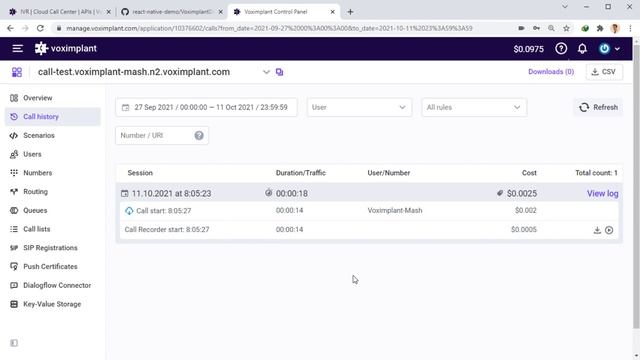Click the View log link

click(602, 193)
